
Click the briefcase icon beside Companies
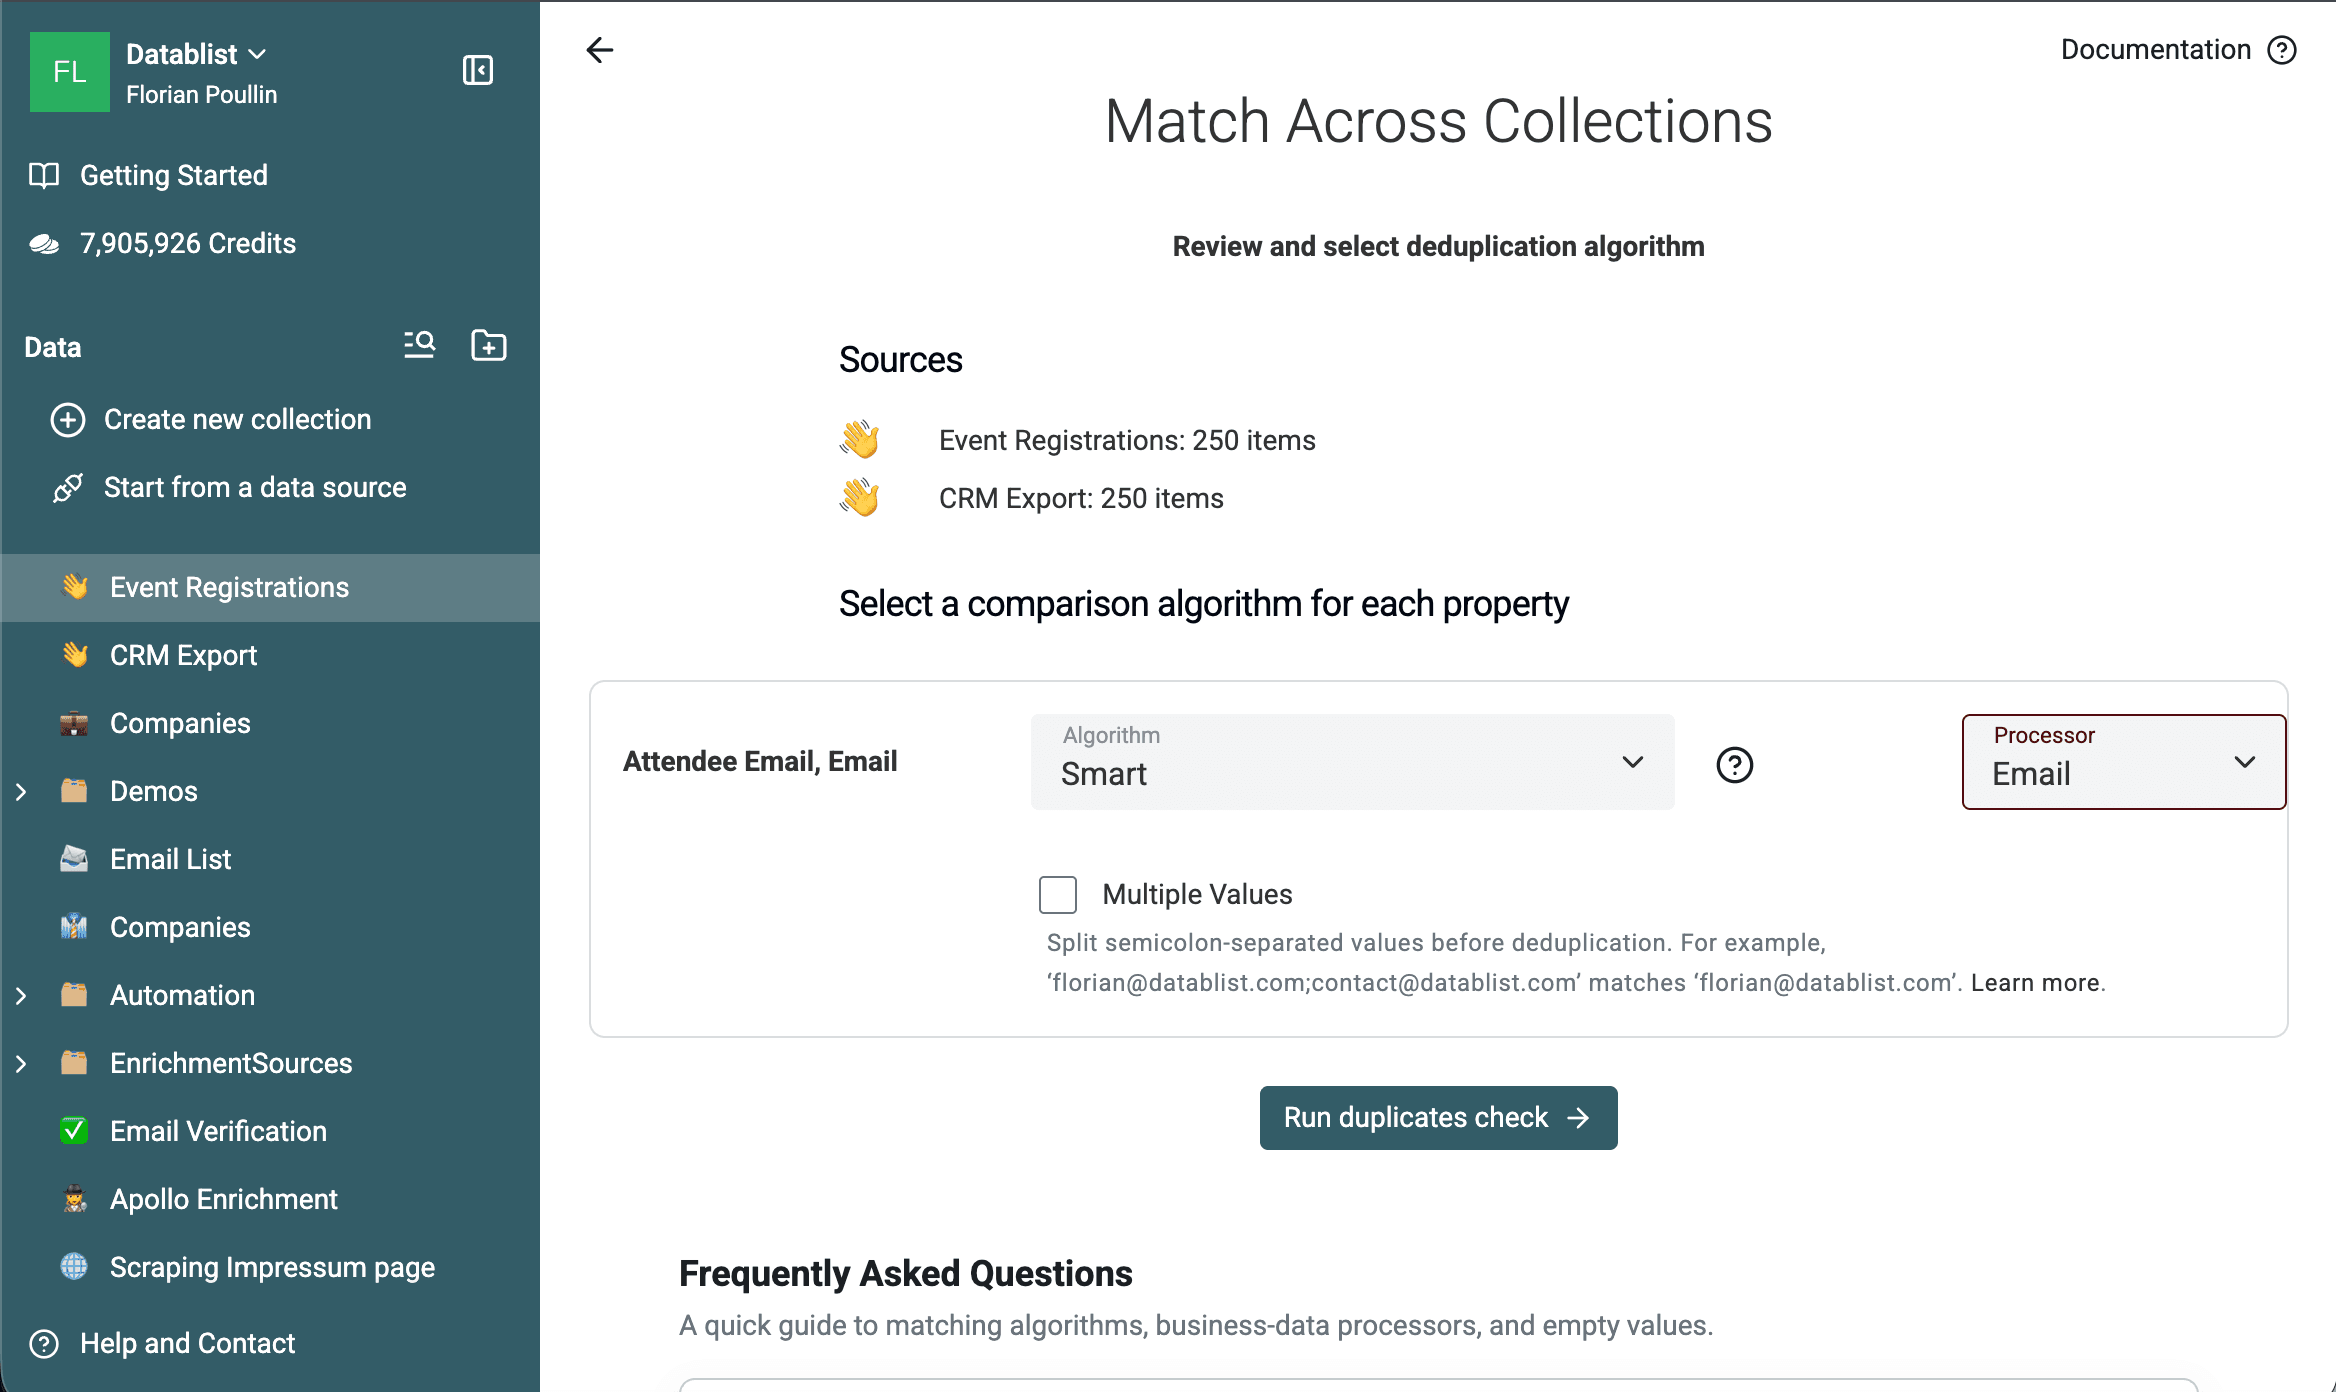pos(74,723)
